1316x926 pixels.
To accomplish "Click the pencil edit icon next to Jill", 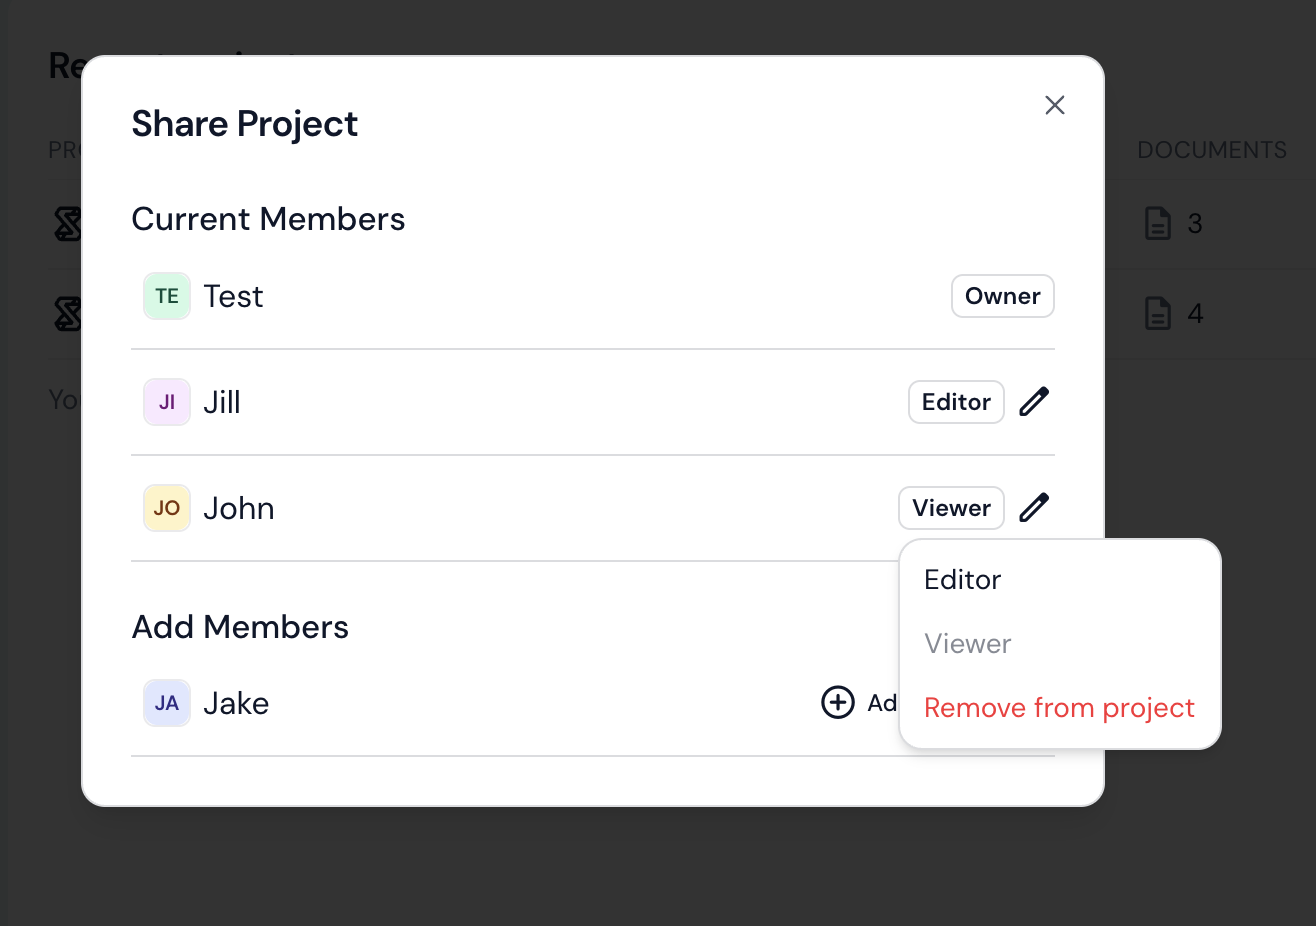I will pyautogui.click(x=1034, y=402).
